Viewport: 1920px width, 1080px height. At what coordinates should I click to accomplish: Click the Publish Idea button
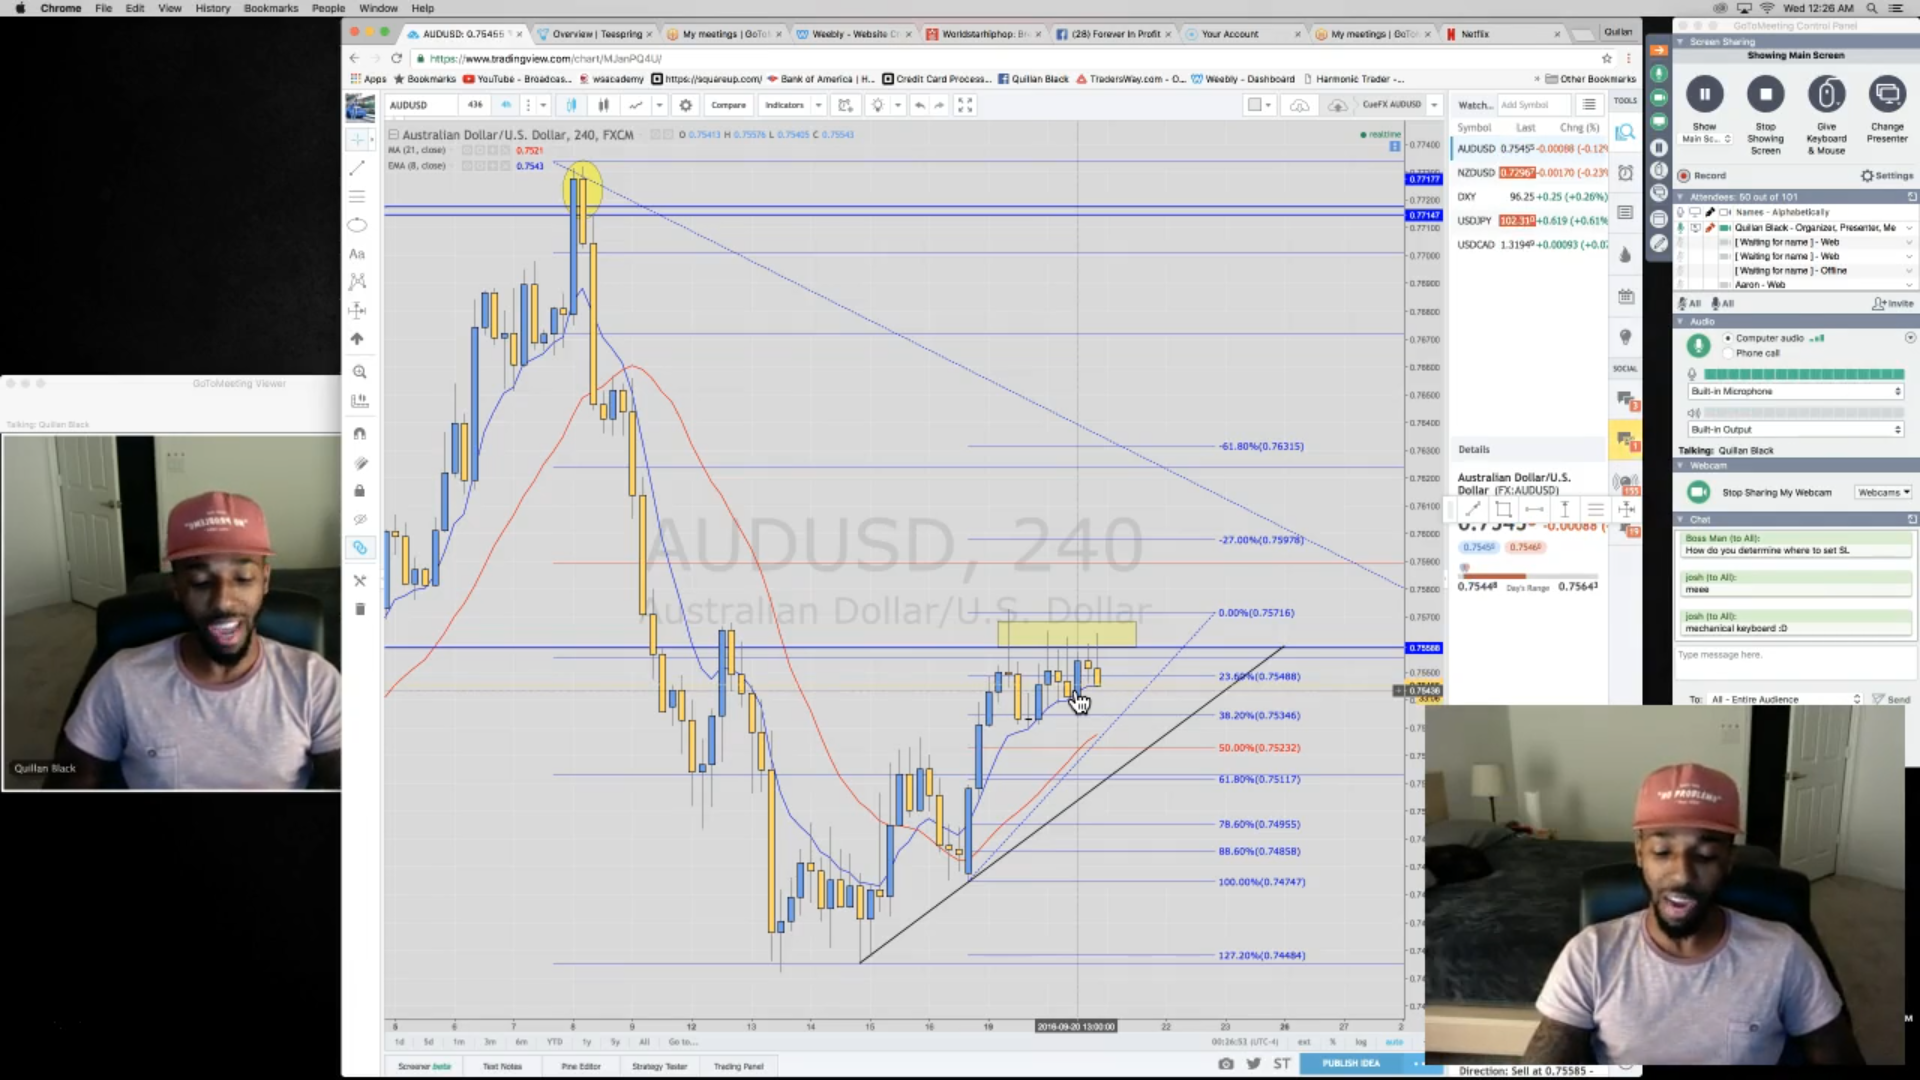(1351, 1063)
